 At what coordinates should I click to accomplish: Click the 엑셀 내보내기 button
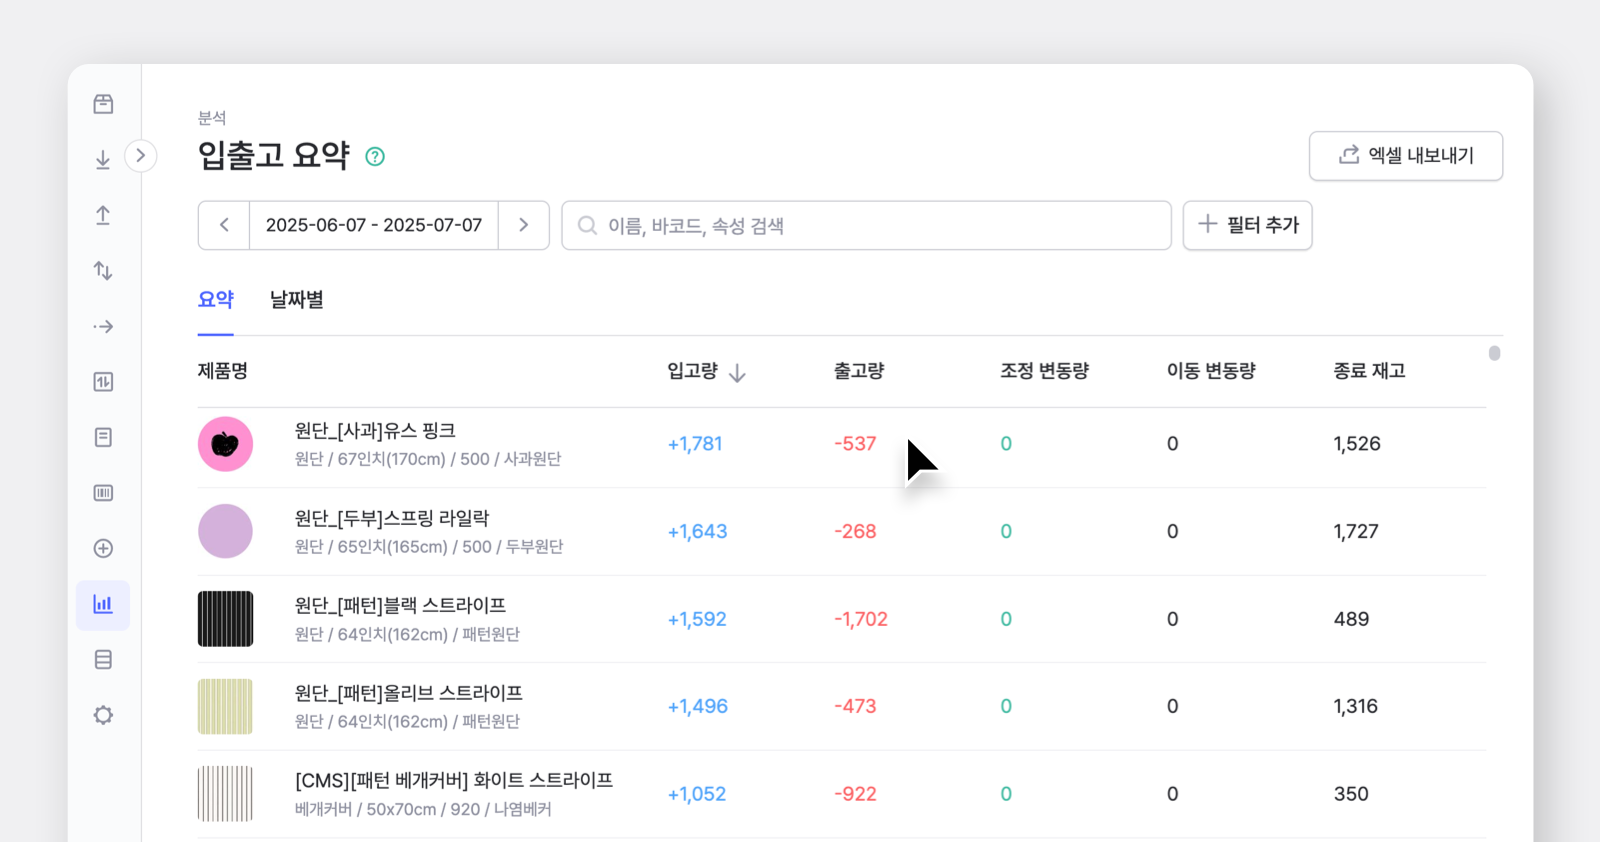click(x=1406, y=156)
